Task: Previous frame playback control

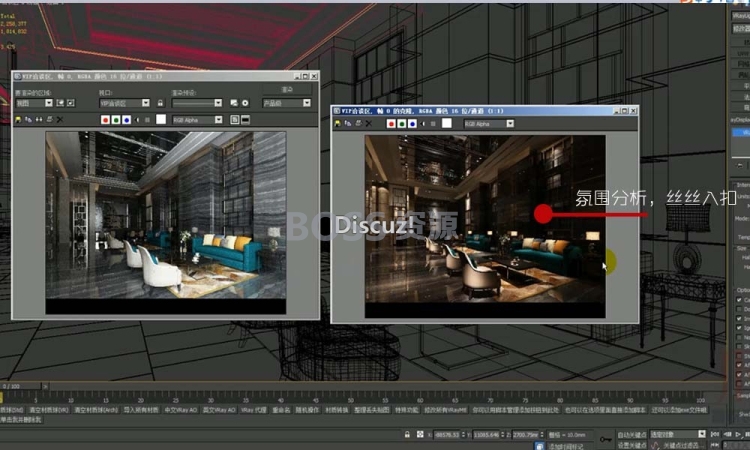Action: pos(728,434)
